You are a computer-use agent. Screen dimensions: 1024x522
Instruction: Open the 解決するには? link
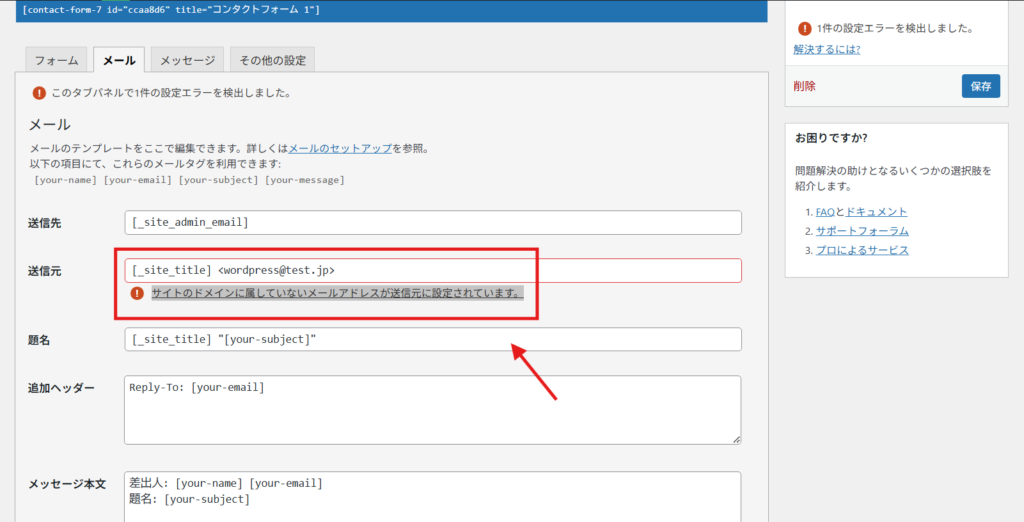pyautogui.click(x=827, y=49)
